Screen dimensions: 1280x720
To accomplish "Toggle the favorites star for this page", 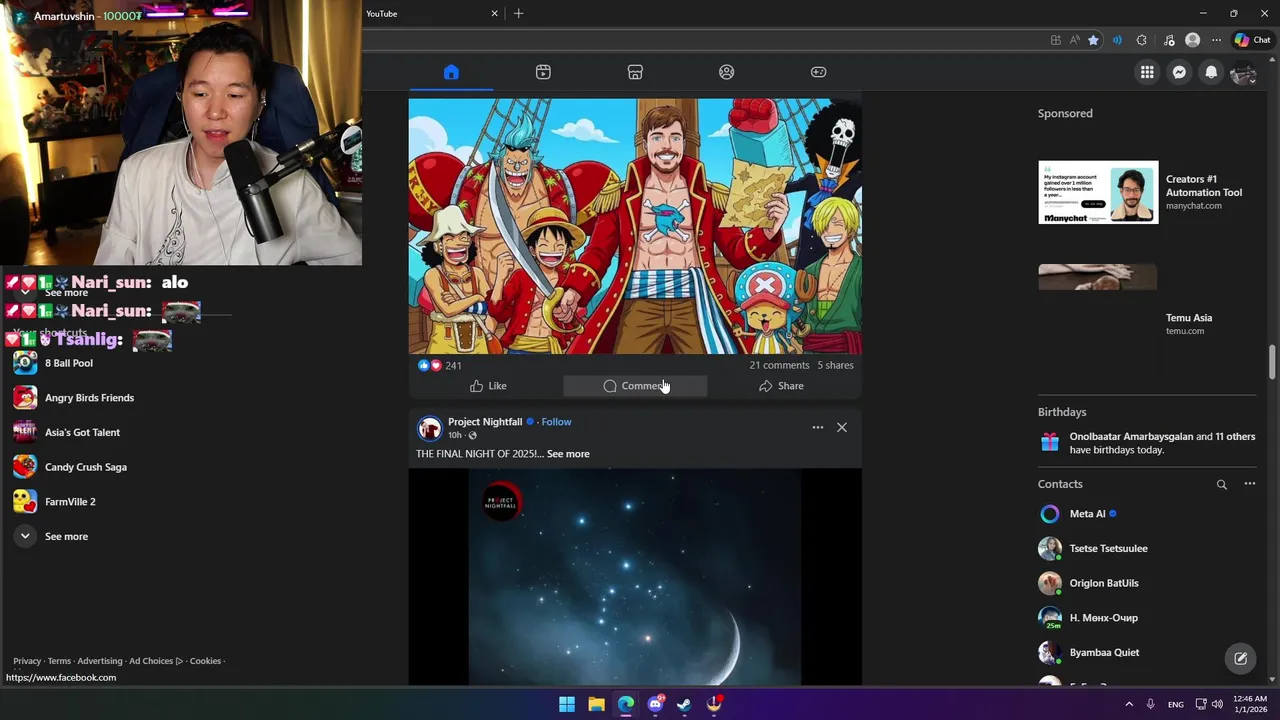I will click(x=1093, y=40).
